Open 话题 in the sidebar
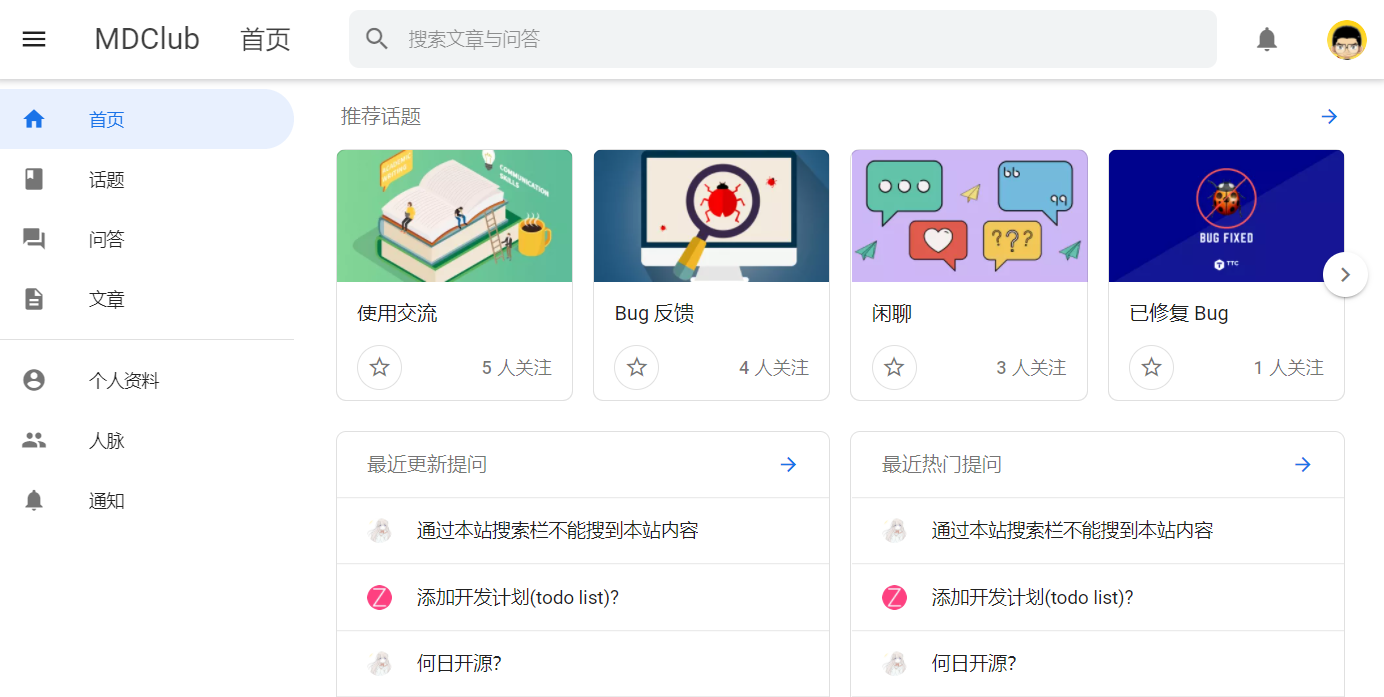This screenshot has height=697, width=1384. (147, 179)
